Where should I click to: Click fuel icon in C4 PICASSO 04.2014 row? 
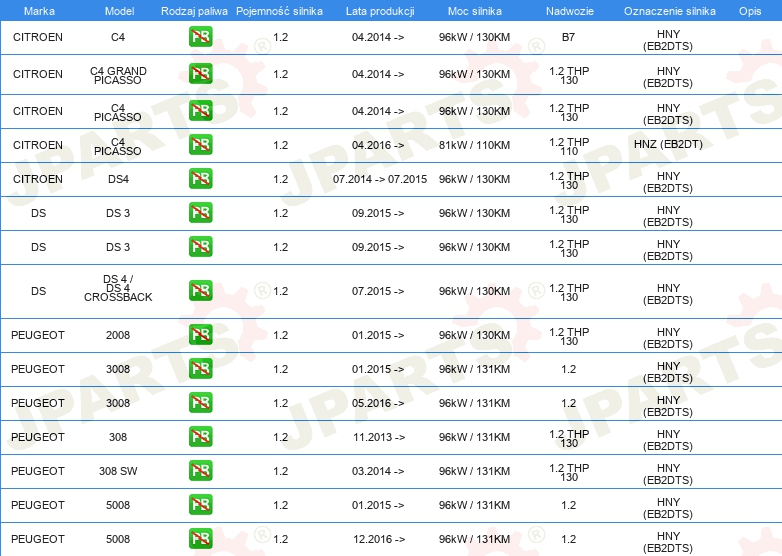[x=200, y=111]
